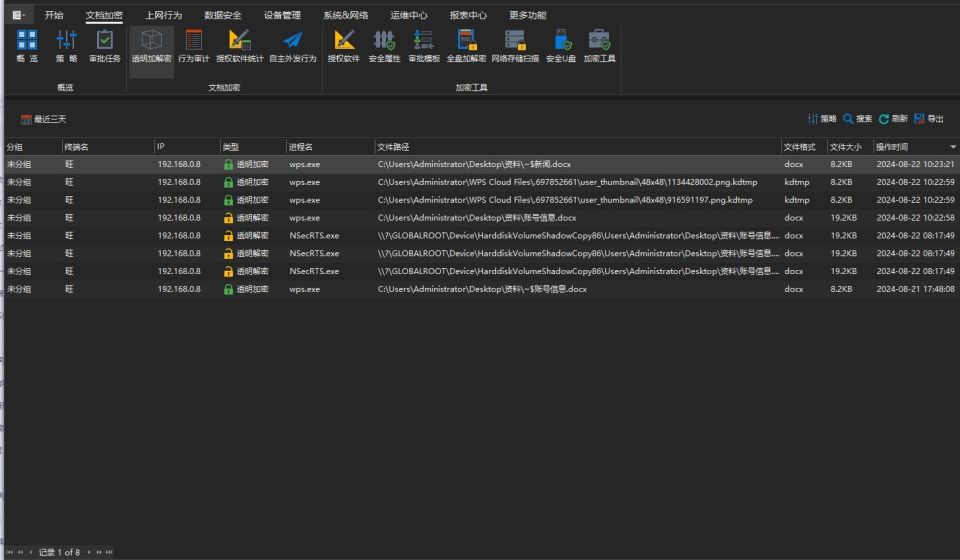960x560 pixels.
Task: Select row with 1134428002.png.kdtmp path
Action: [x=482, y=182]
